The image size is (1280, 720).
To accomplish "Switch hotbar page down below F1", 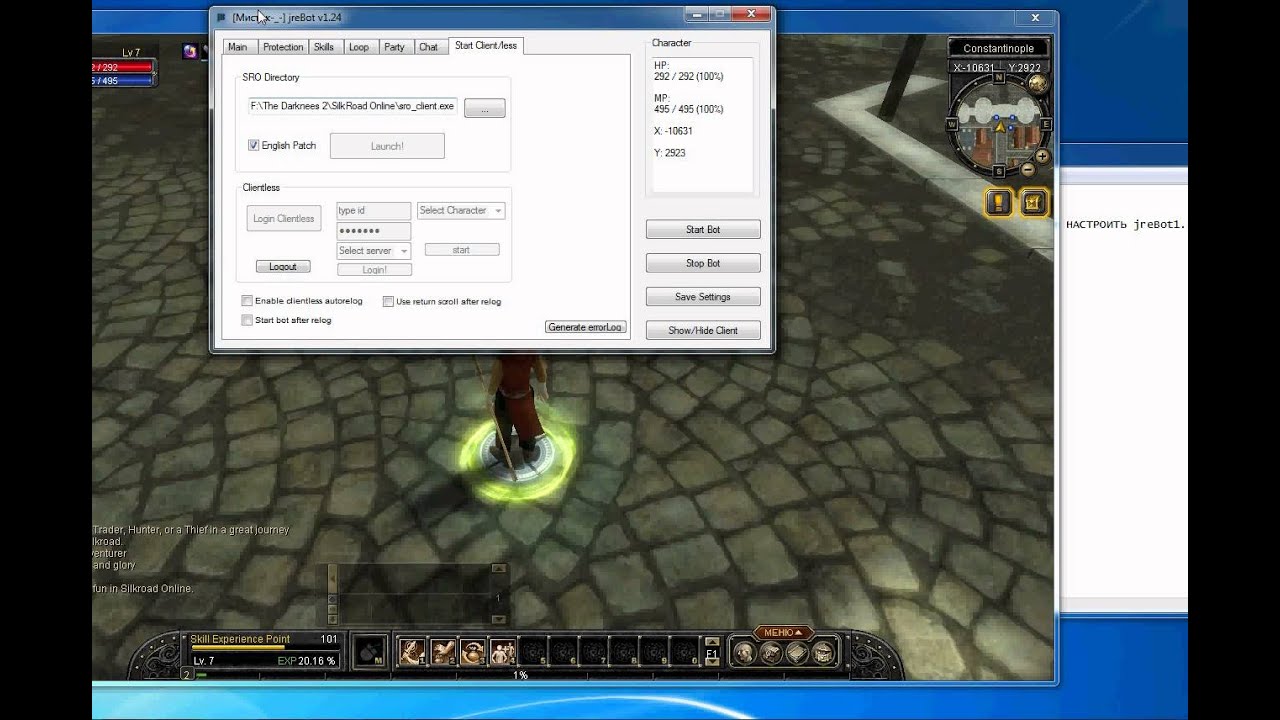I will pos(712,664).
